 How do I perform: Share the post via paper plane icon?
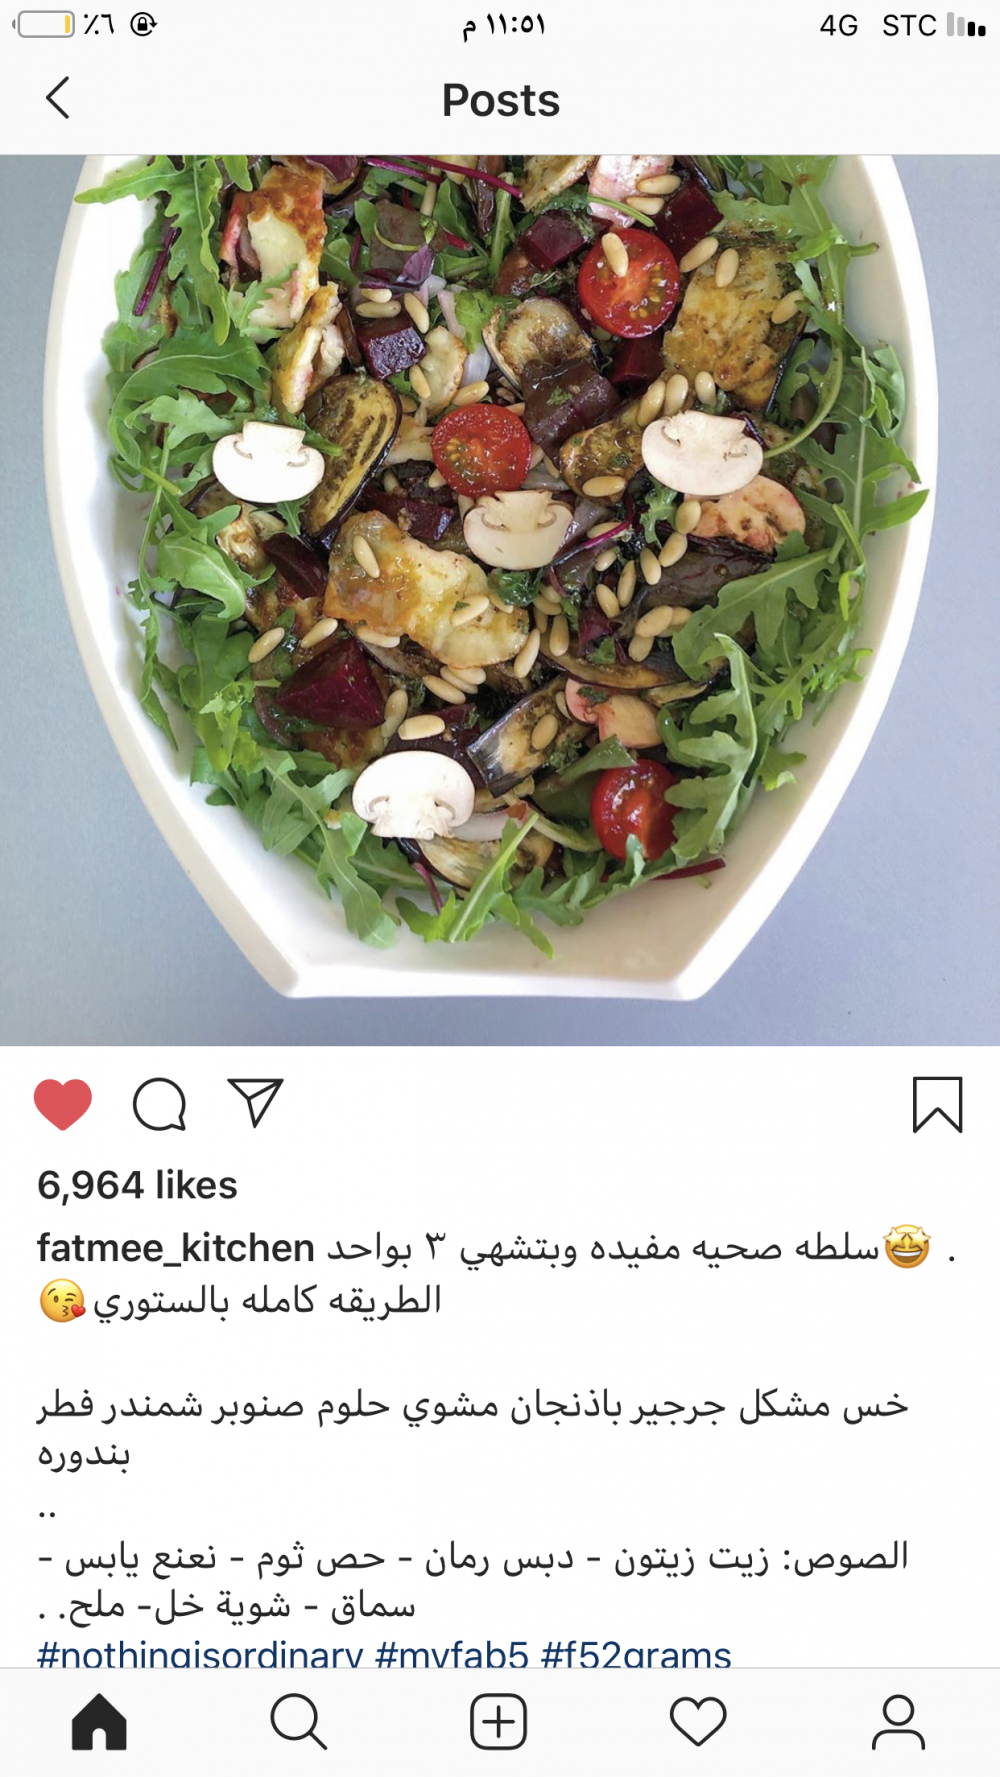(255, 1103)
